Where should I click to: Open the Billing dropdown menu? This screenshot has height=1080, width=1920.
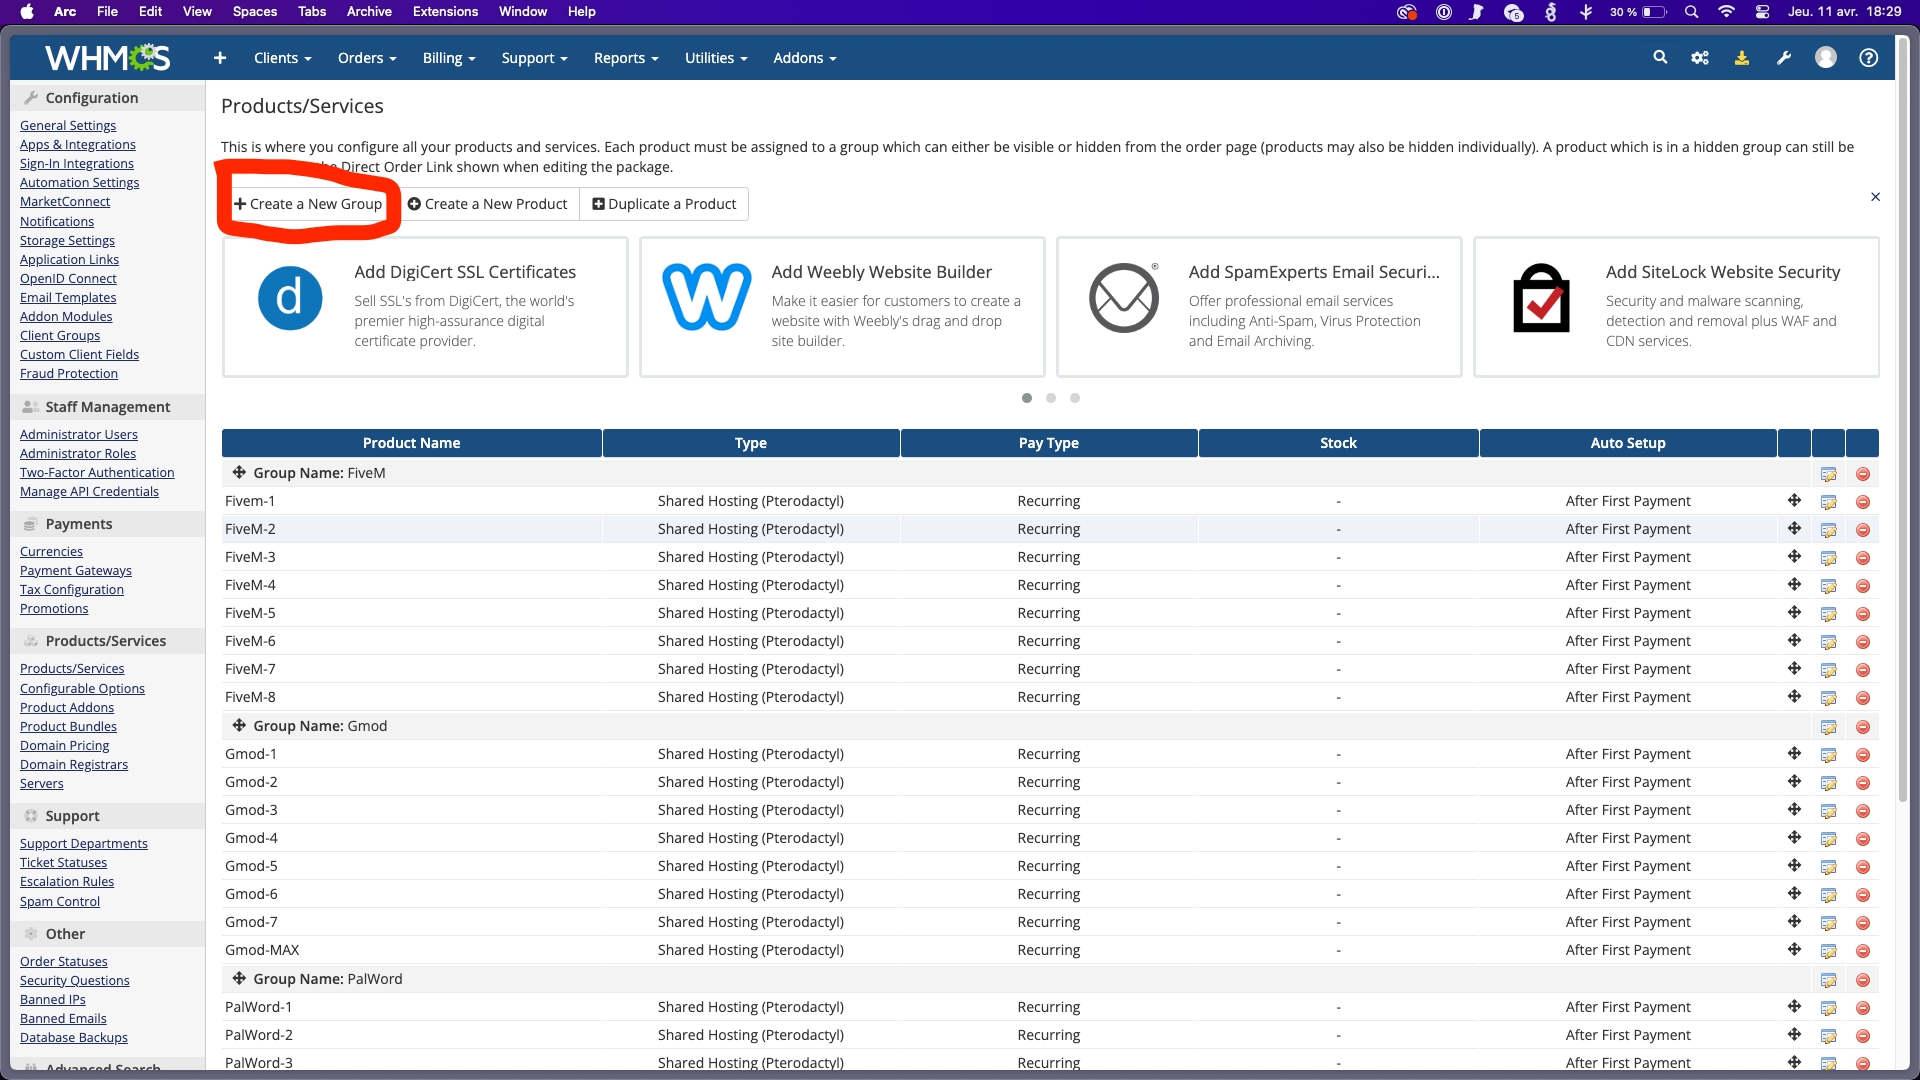pos(448,58)
